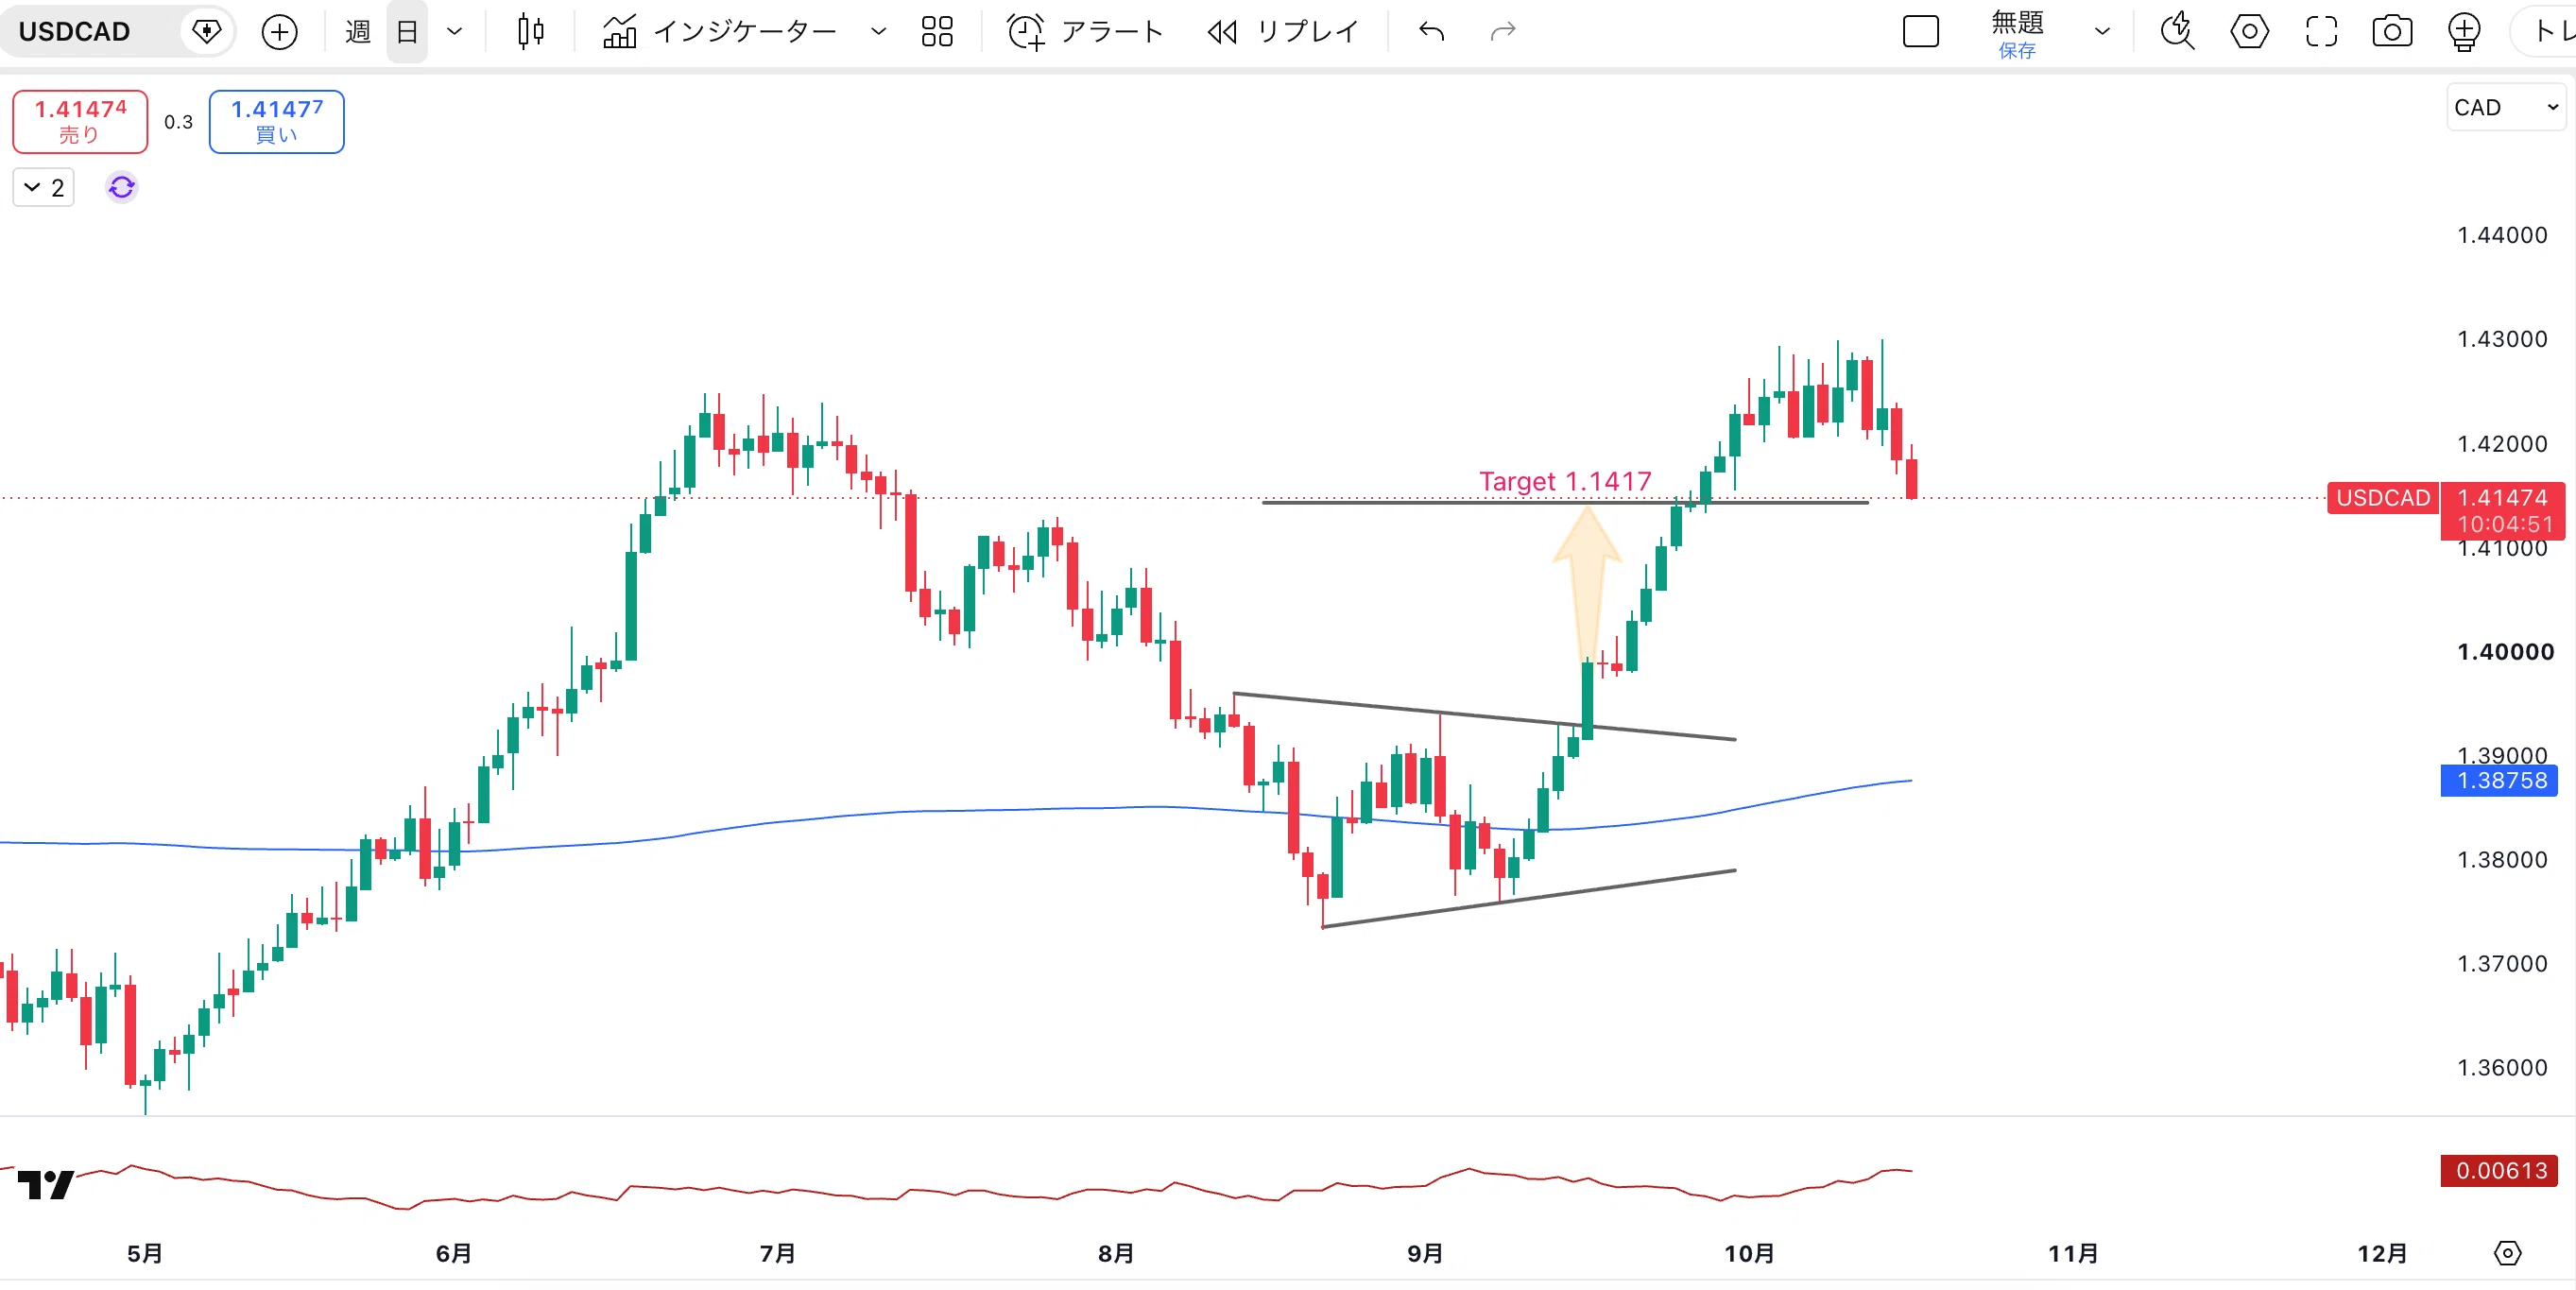Screen dimensions: 2576x1290
Task: Click the purple sync refresh icon
Action: 121,187
